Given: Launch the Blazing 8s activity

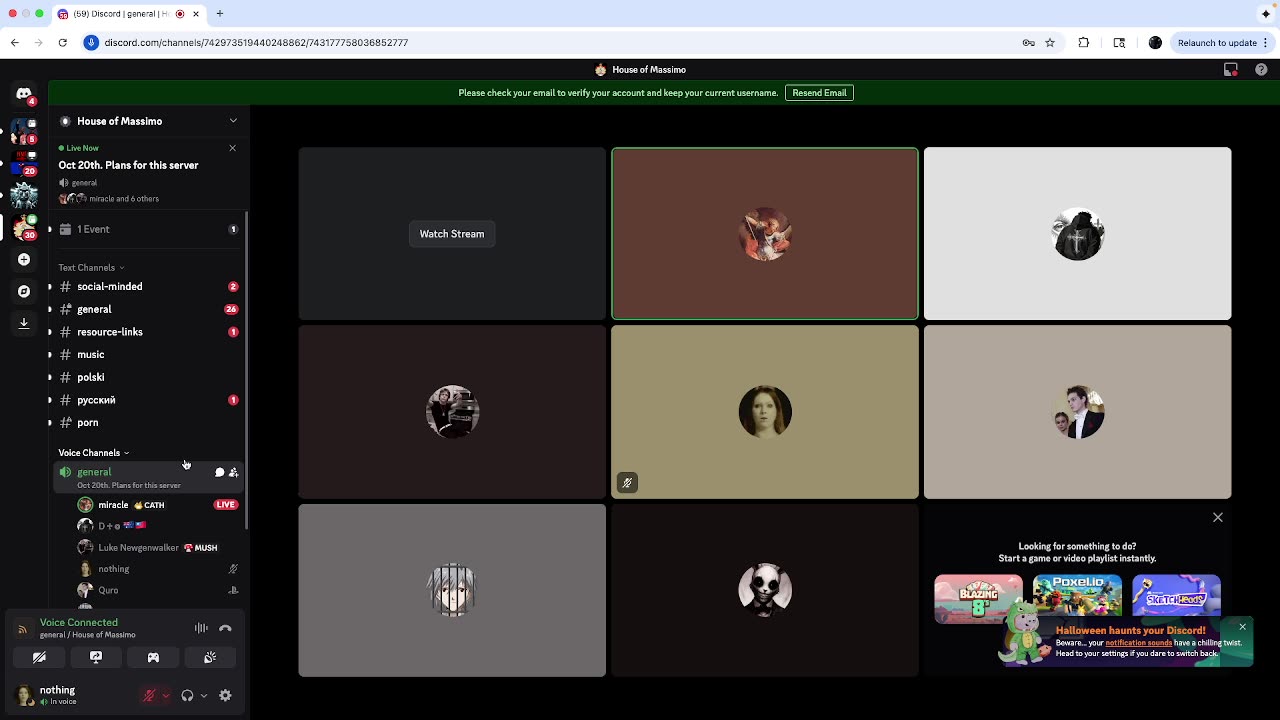Looking at the screenshot, I should tap(978, 599).
